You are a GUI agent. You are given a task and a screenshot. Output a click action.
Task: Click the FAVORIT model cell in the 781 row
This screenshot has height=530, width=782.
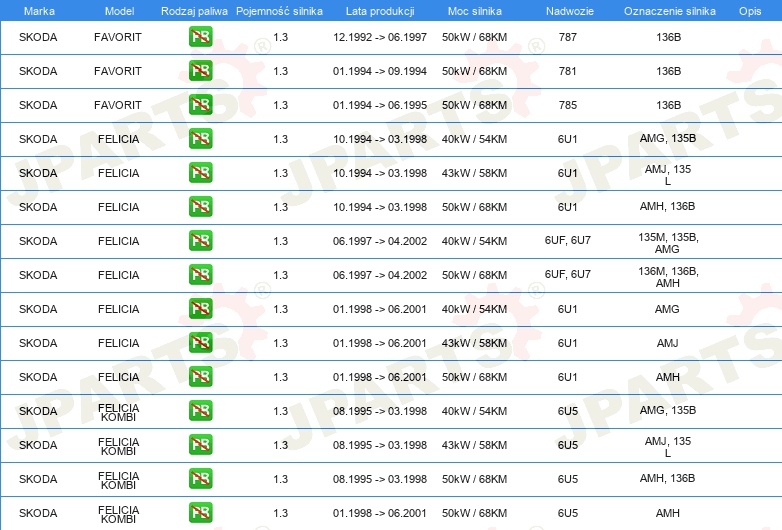pyautogui.click(x=118, y=71)
